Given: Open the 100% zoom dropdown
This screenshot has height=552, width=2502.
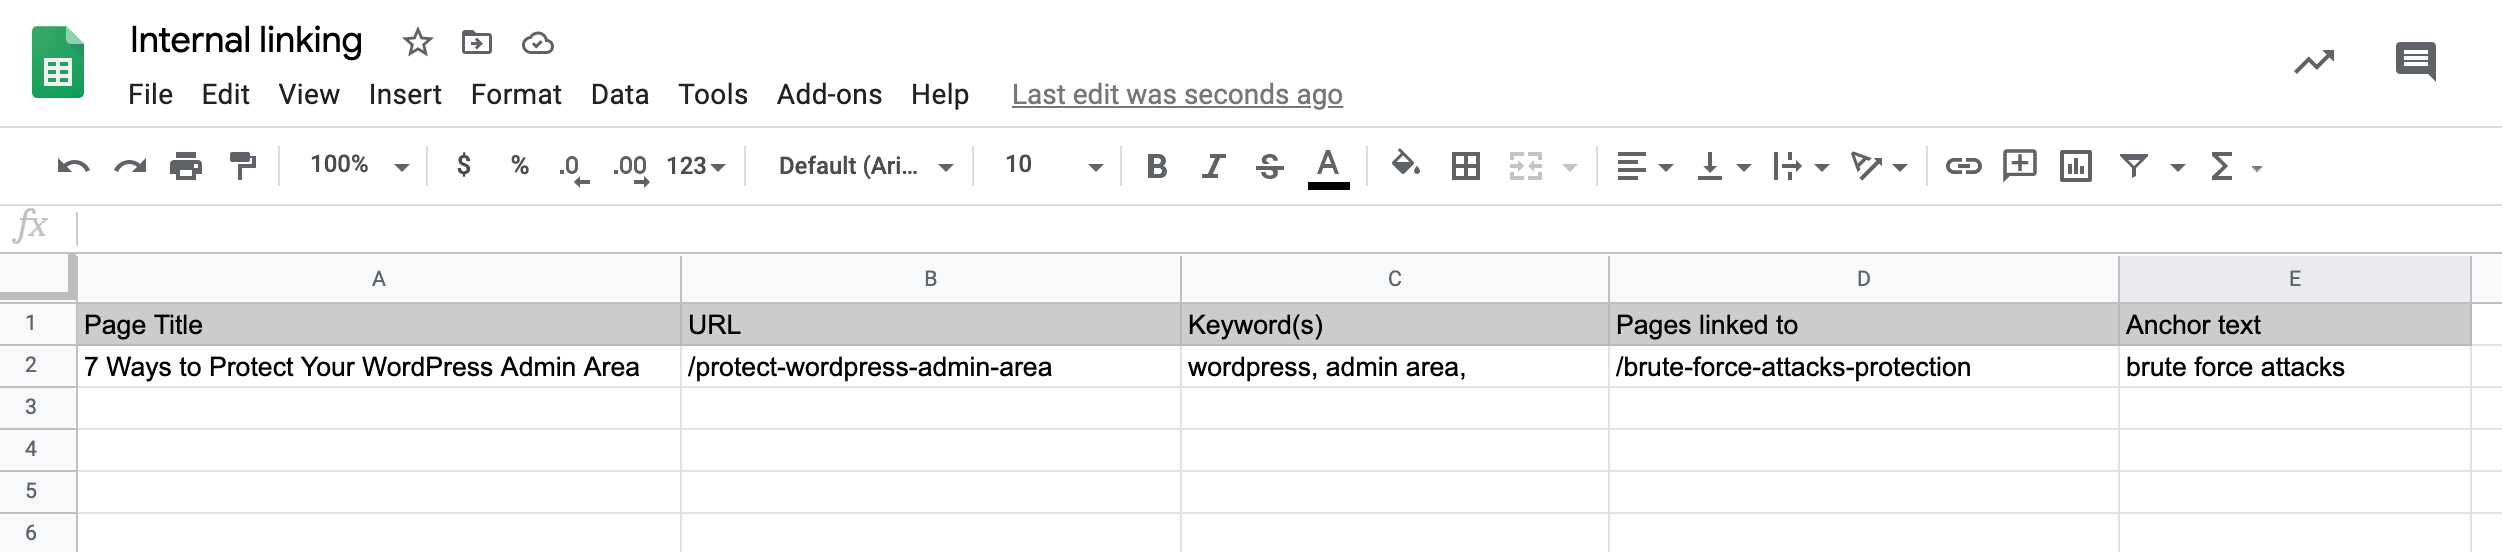Looking at the screenshot, I should point(359,166).
